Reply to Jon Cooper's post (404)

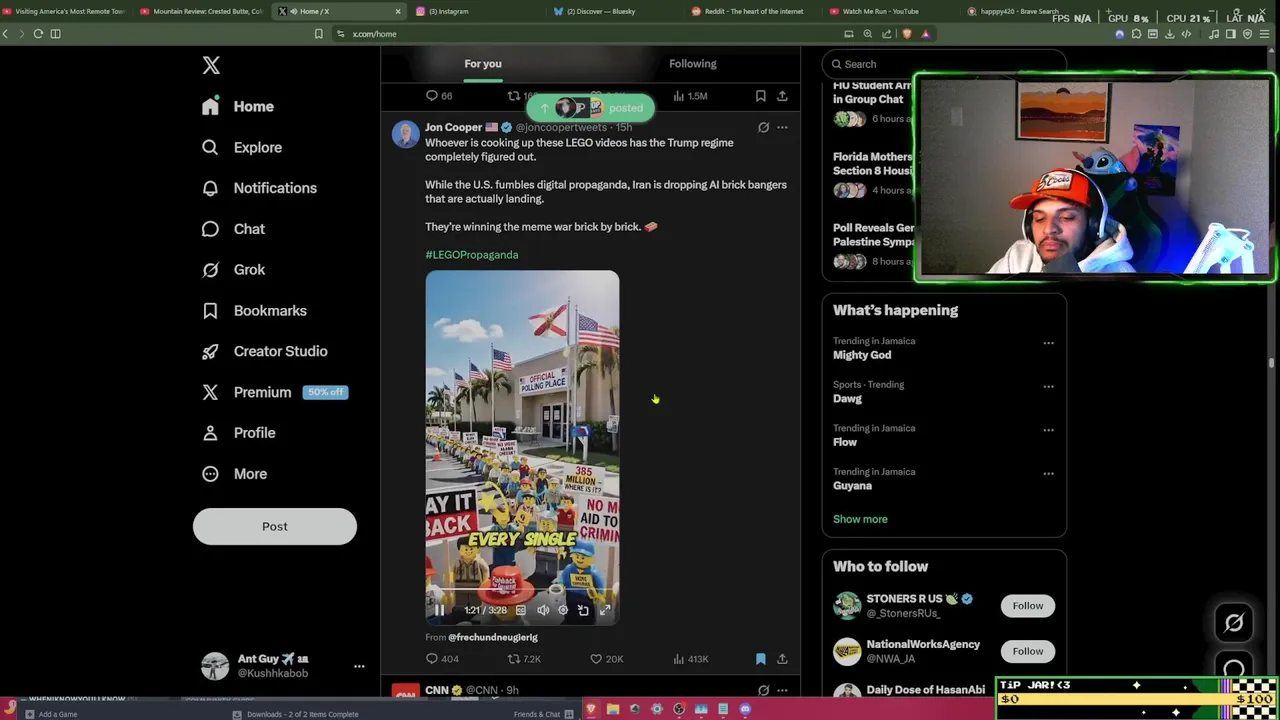pyautogui.click(x=442, y=659)
